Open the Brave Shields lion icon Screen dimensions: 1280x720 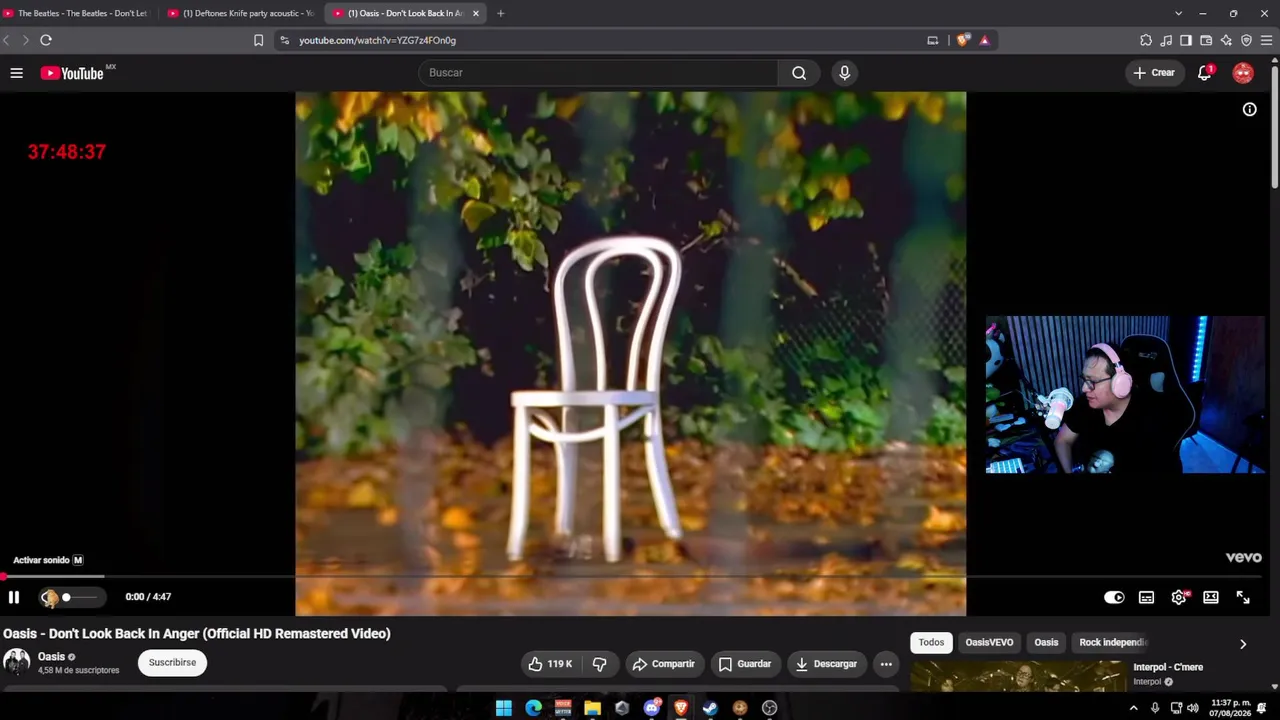(963, 40)
